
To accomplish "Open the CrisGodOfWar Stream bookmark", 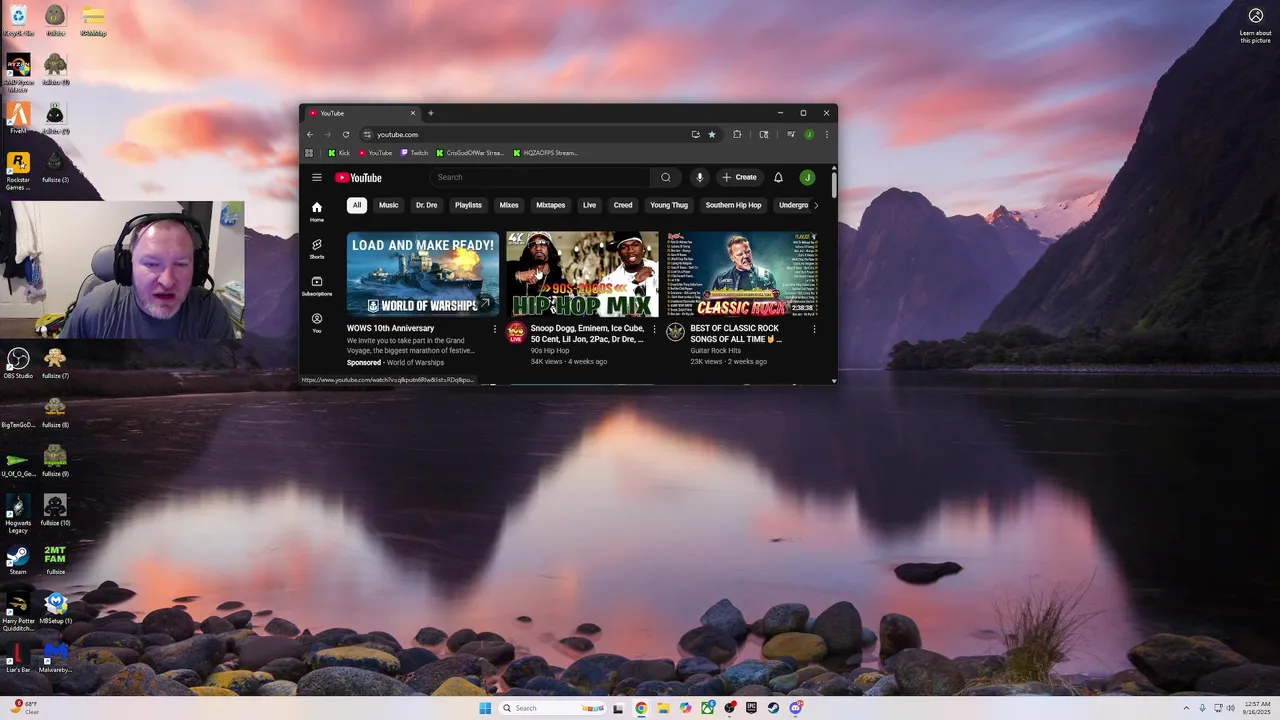I will [470, 153].
